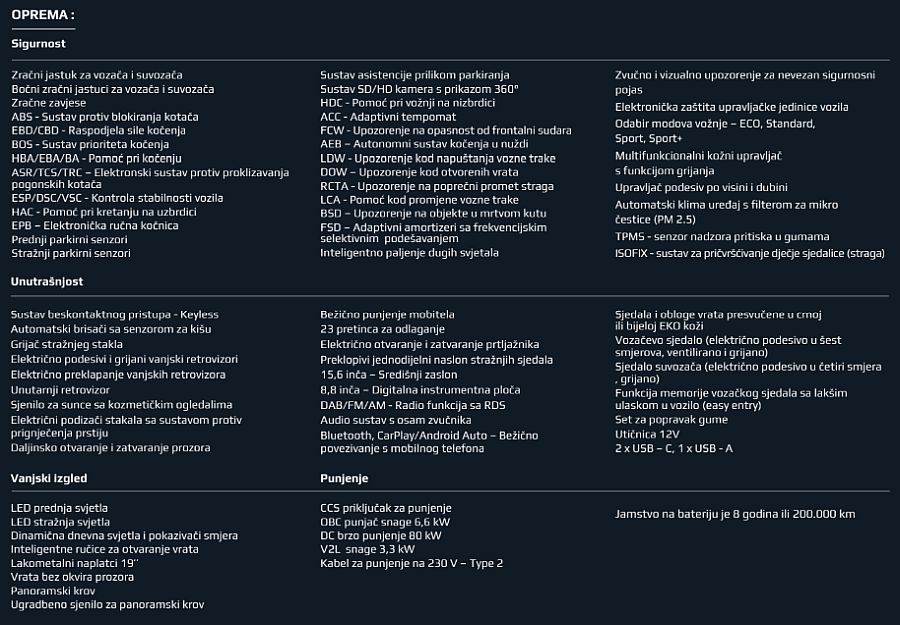Select the Unutrašnjost section title
Viewport: 900px width, 625px height.
coord(47,281)
